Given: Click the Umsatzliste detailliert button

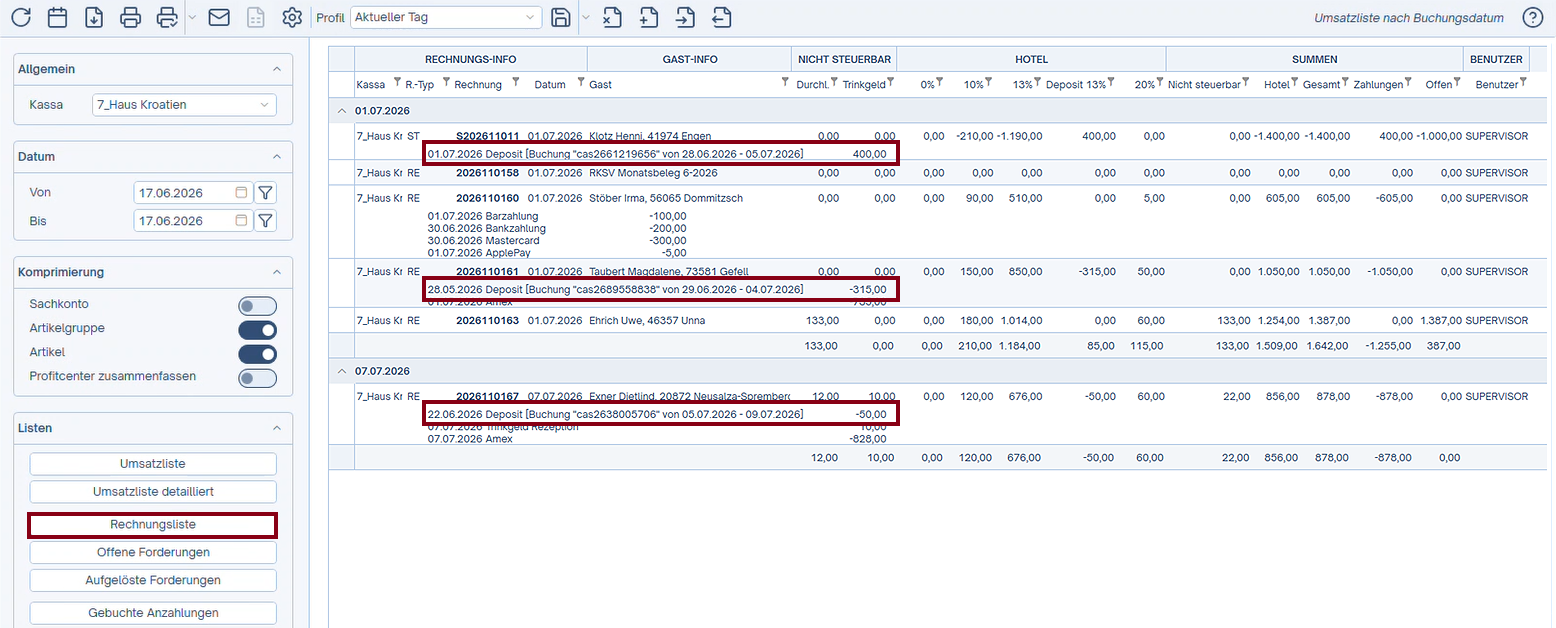Looking at the screenshot, I should pos(153,492).
